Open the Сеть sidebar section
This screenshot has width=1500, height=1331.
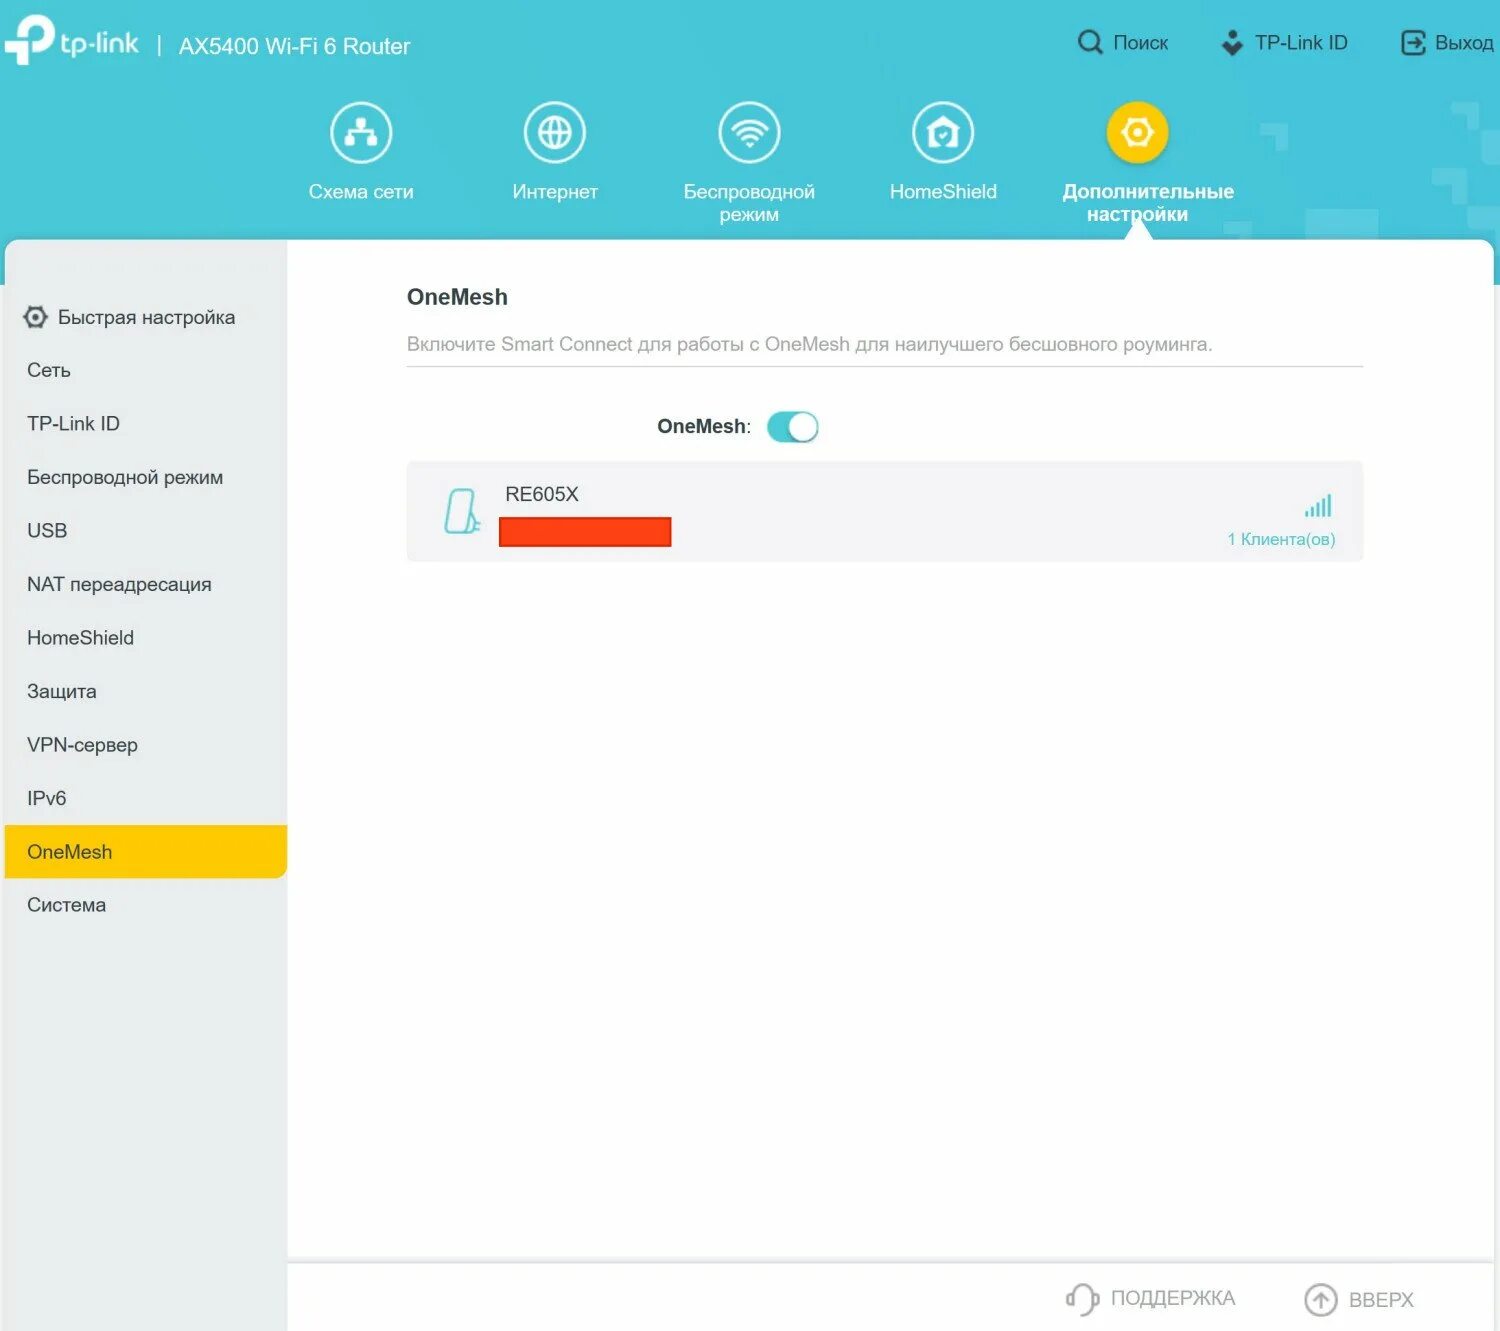click(146, 370)
